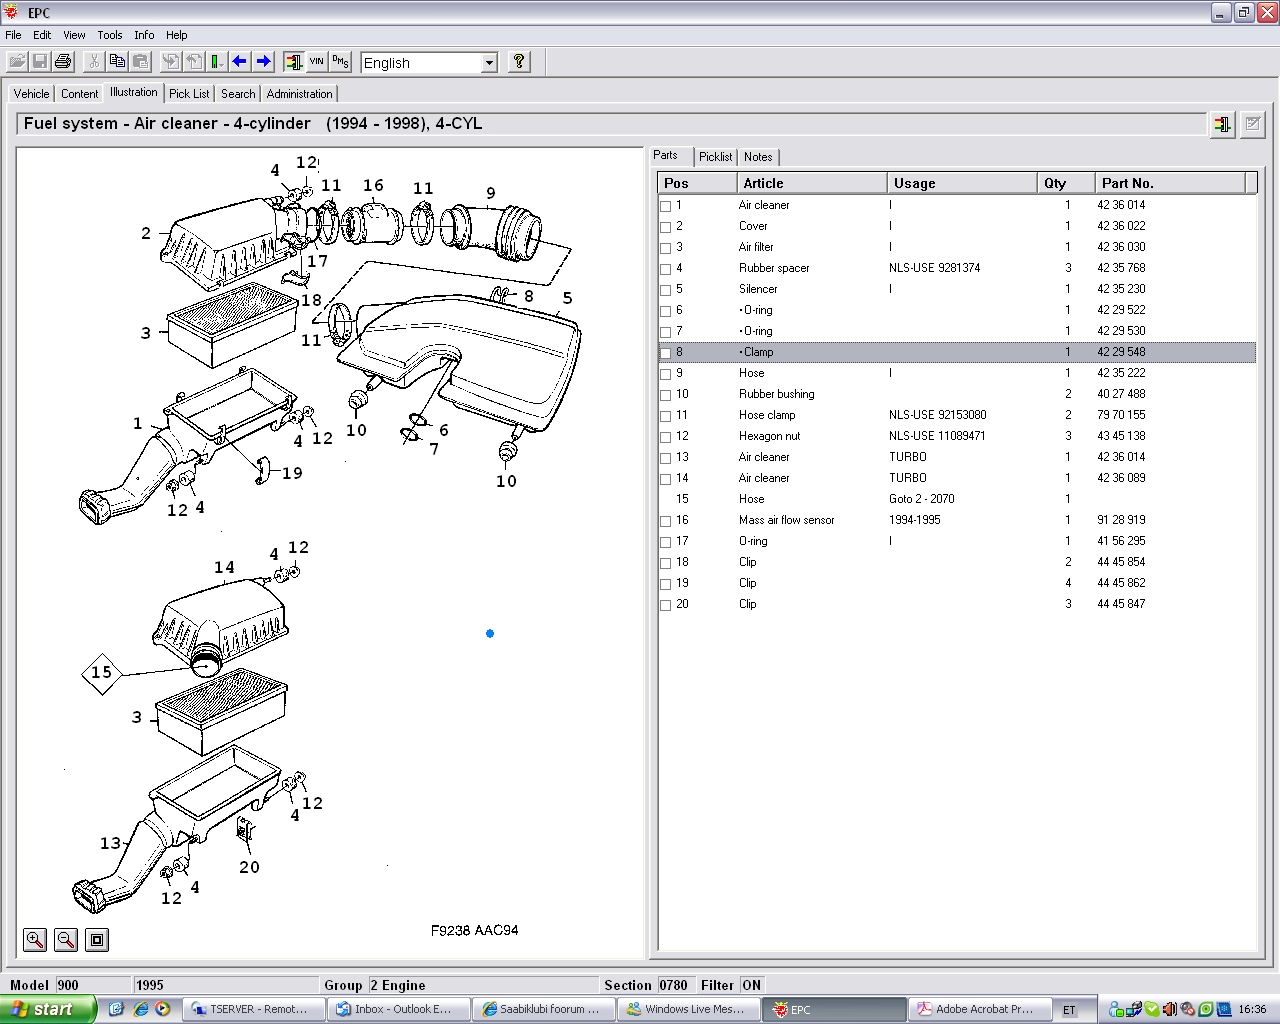
Task: Tick the checkbox for Clamp position 8
Action: (x=666, y=353)
